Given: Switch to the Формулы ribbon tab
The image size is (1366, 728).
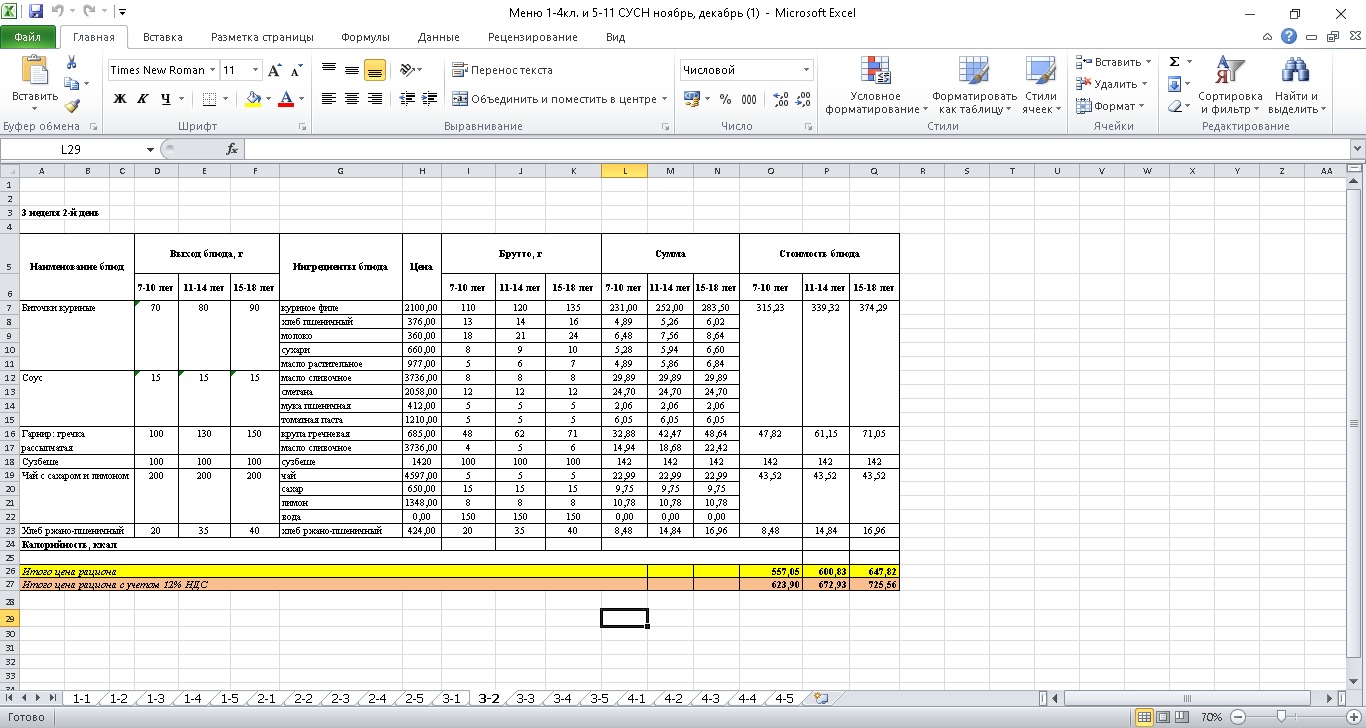Looking at the screenshot, I should (365, 37).
